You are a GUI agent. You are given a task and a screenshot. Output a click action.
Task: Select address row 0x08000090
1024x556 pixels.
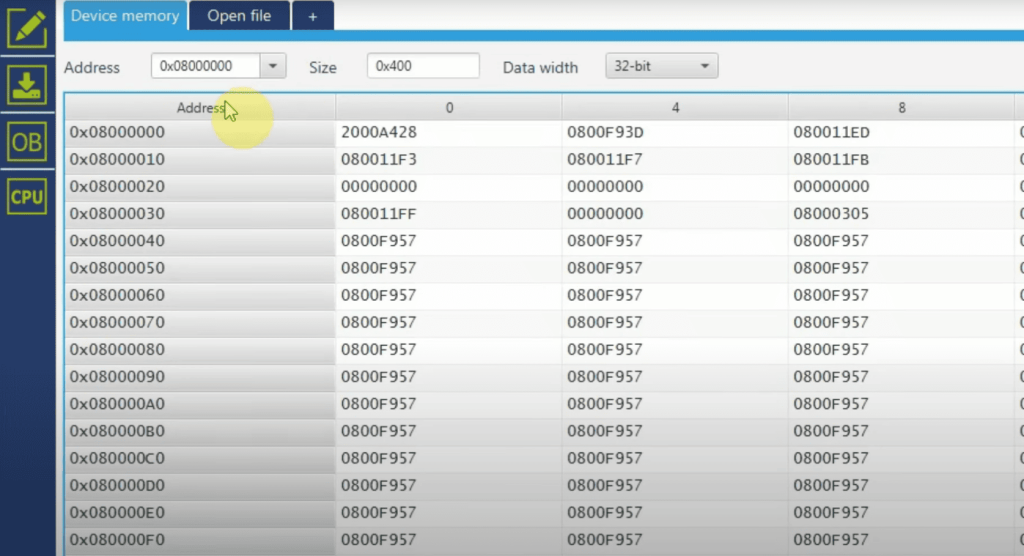pos(200,376)
